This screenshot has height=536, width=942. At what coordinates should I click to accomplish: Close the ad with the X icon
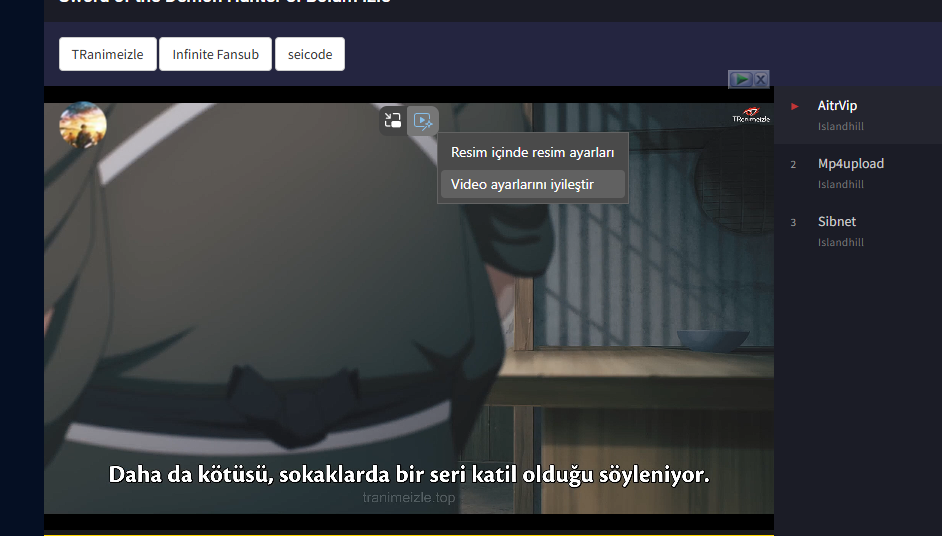pos(761,79)
